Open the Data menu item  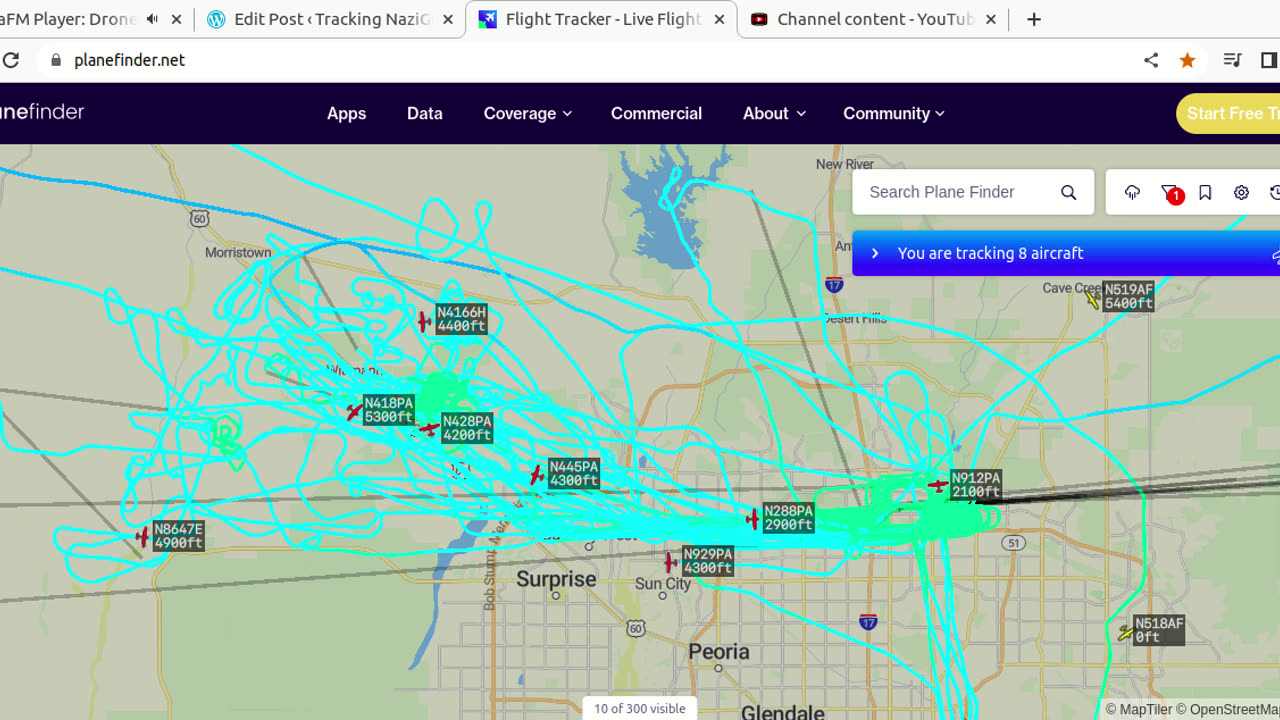click(x=424, y=113)
